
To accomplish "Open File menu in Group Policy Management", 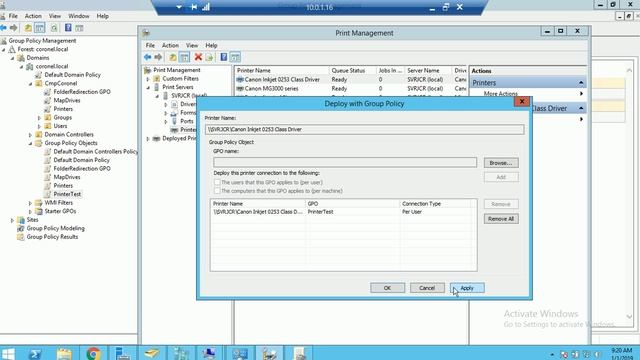I will [x=13, y=16].
